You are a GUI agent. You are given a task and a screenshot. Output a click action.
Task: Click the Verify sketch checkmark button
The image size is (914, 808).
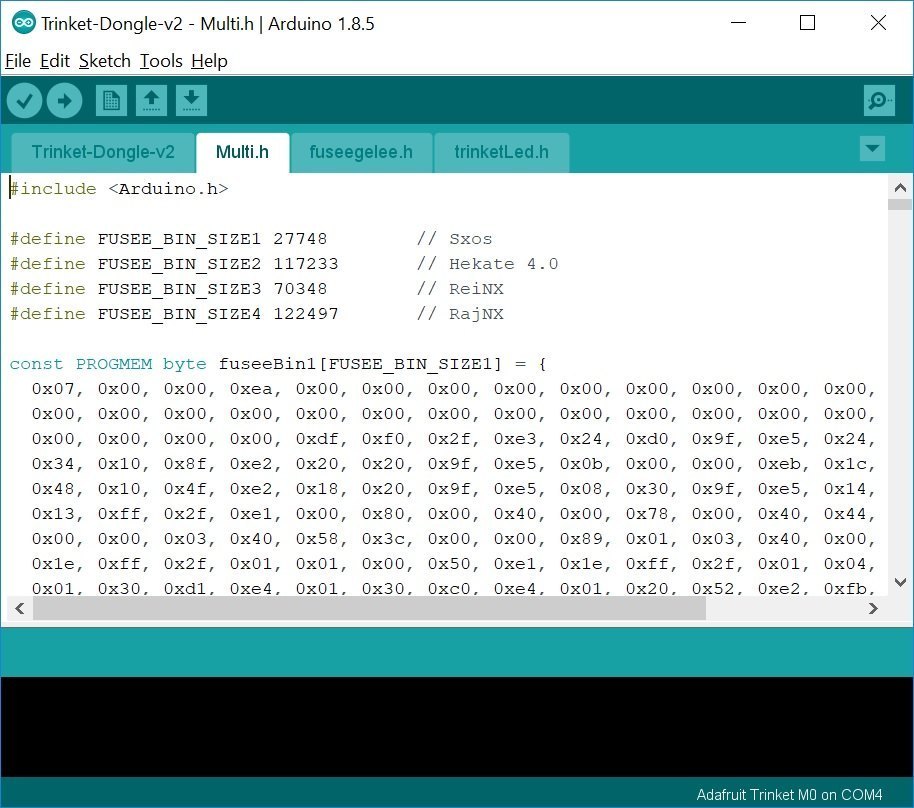pos(24,100)
